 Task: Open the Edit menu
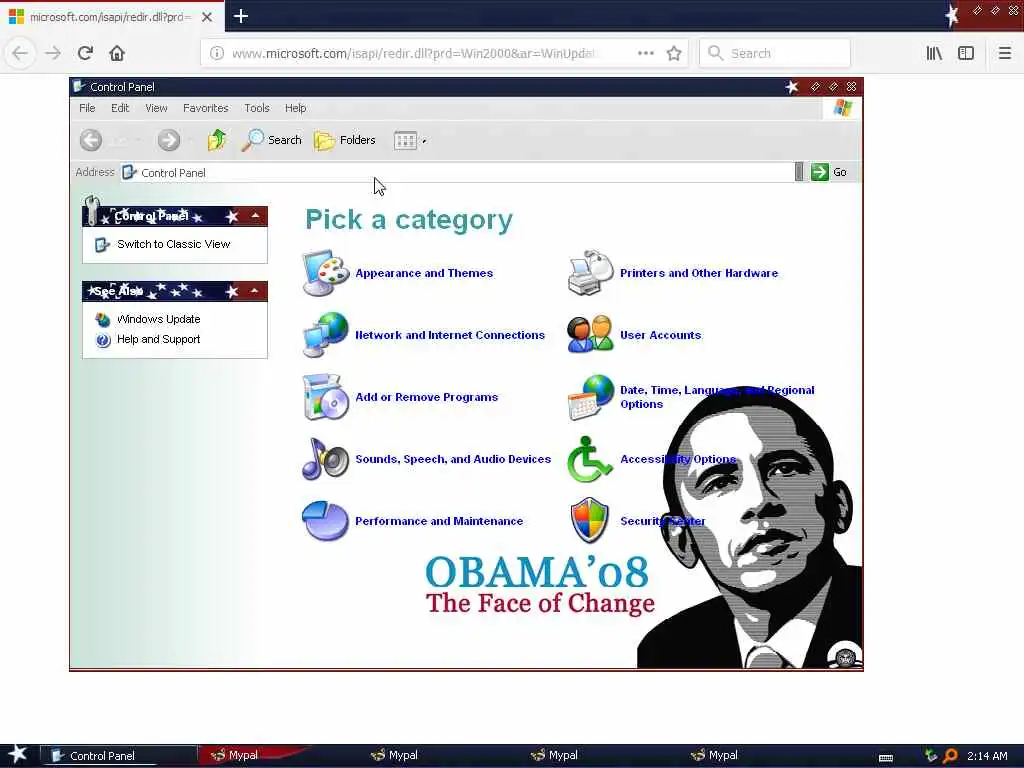(x=120, y=108)
